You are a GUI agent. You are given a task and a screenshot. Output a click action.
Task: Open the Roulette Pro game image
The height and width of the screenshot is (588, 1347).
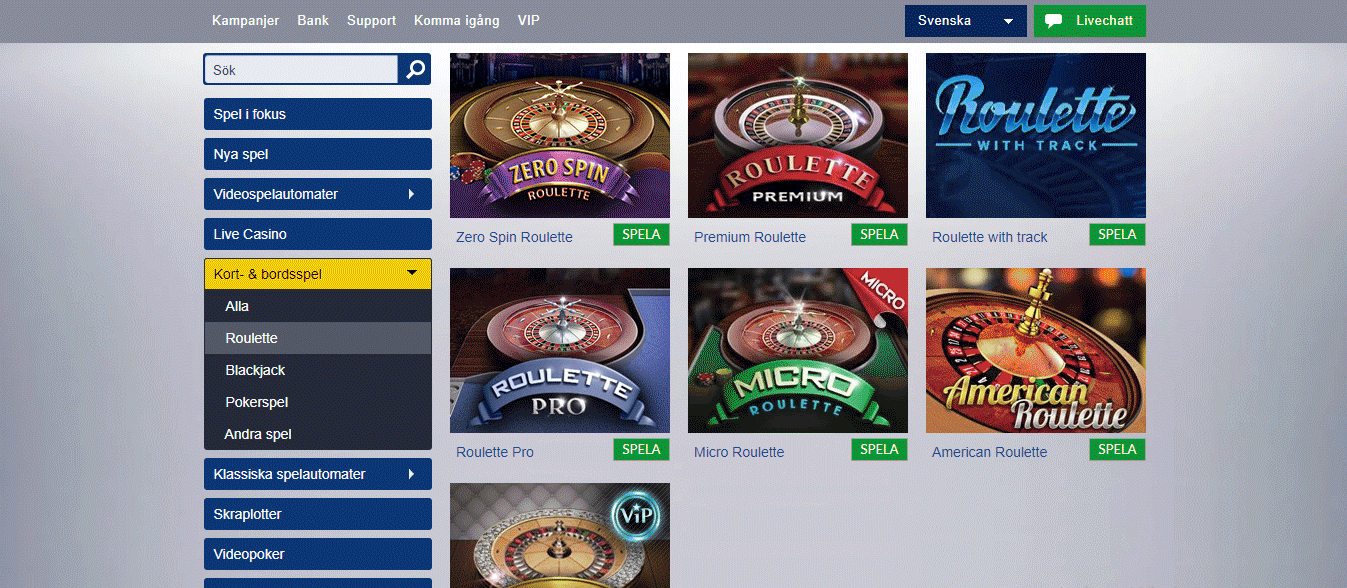pos(560,350)
